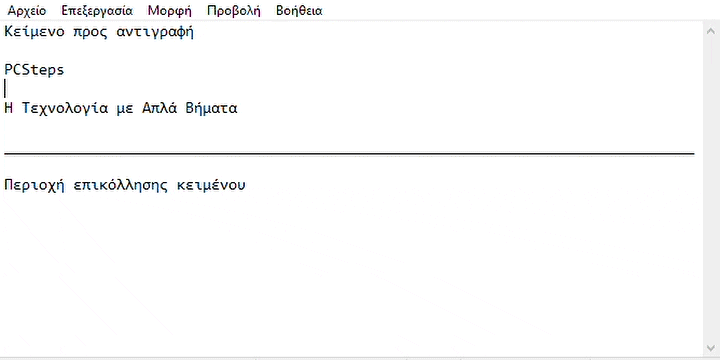This screenshot has height=360, width=720.
Task: Click the vertical scrollbar up arrow
Action: pos(711,30)
